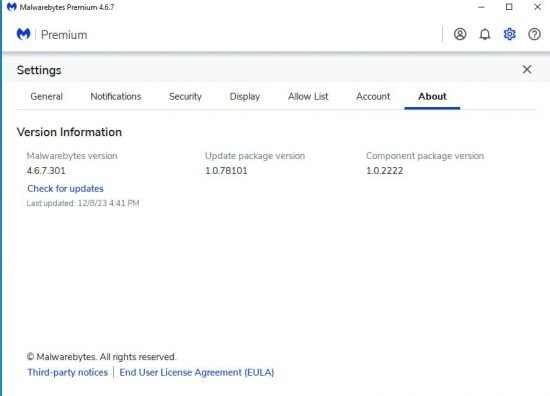
Task: Click the Update package version label
Action: click(255, 156)
